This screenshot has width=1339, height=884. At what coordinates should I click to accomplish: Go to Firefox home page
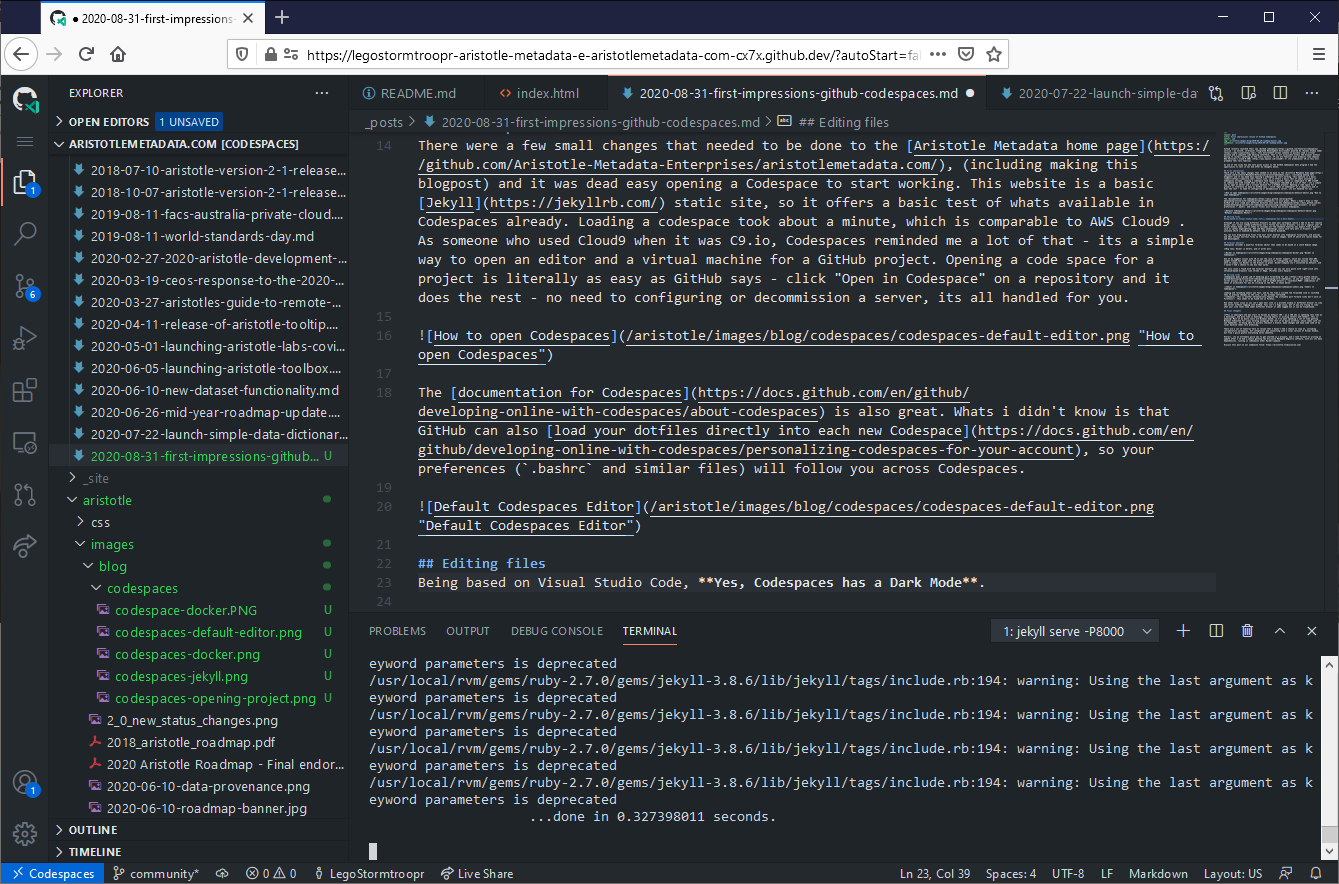point(118,54)
